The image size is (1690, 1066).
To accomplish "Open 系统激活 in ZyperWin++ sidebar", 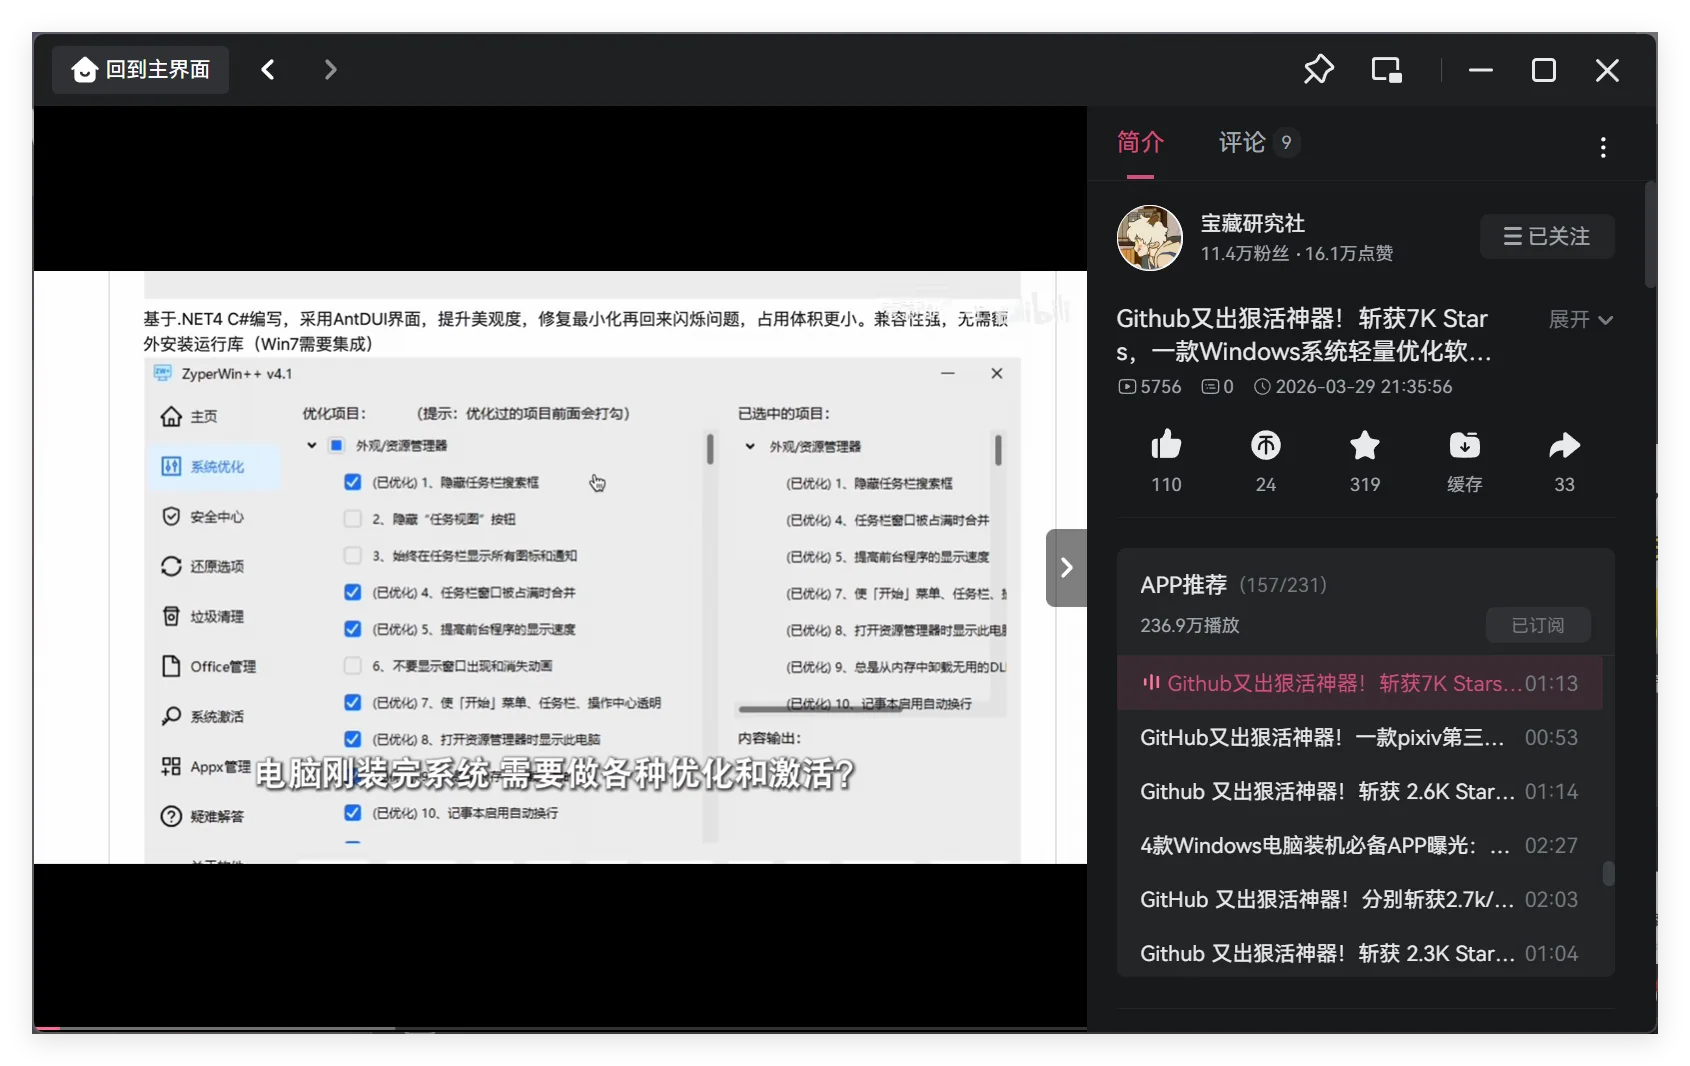I will [203, 717].
